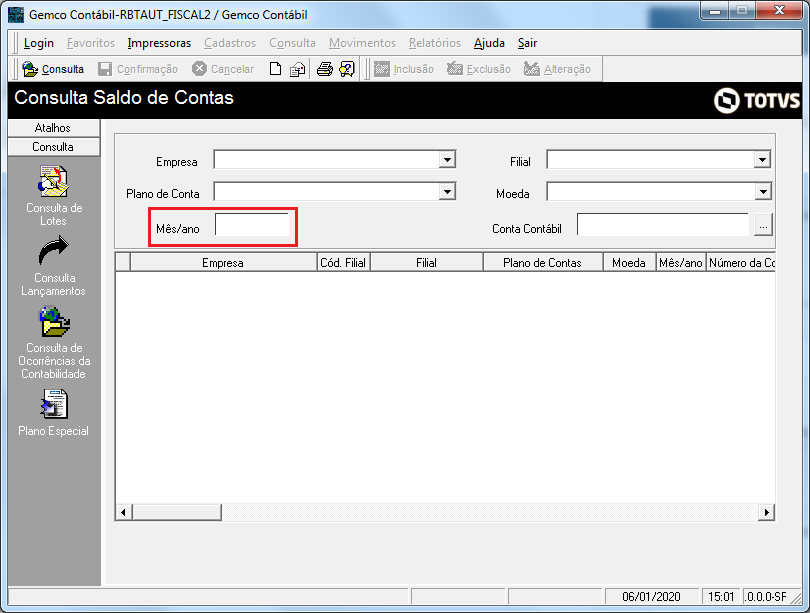
Task: Open Consulta de Ocorrências da Contabilidade icon
Action: pyautogui.click(x=54, y=321)
